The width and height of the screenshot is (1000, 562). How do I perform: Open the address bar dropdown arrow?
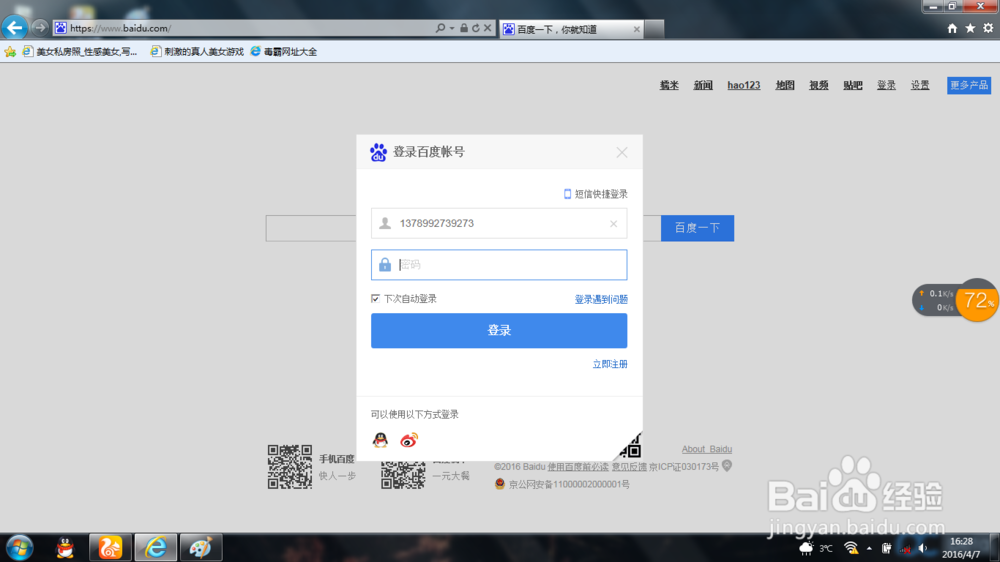[452, 28]
